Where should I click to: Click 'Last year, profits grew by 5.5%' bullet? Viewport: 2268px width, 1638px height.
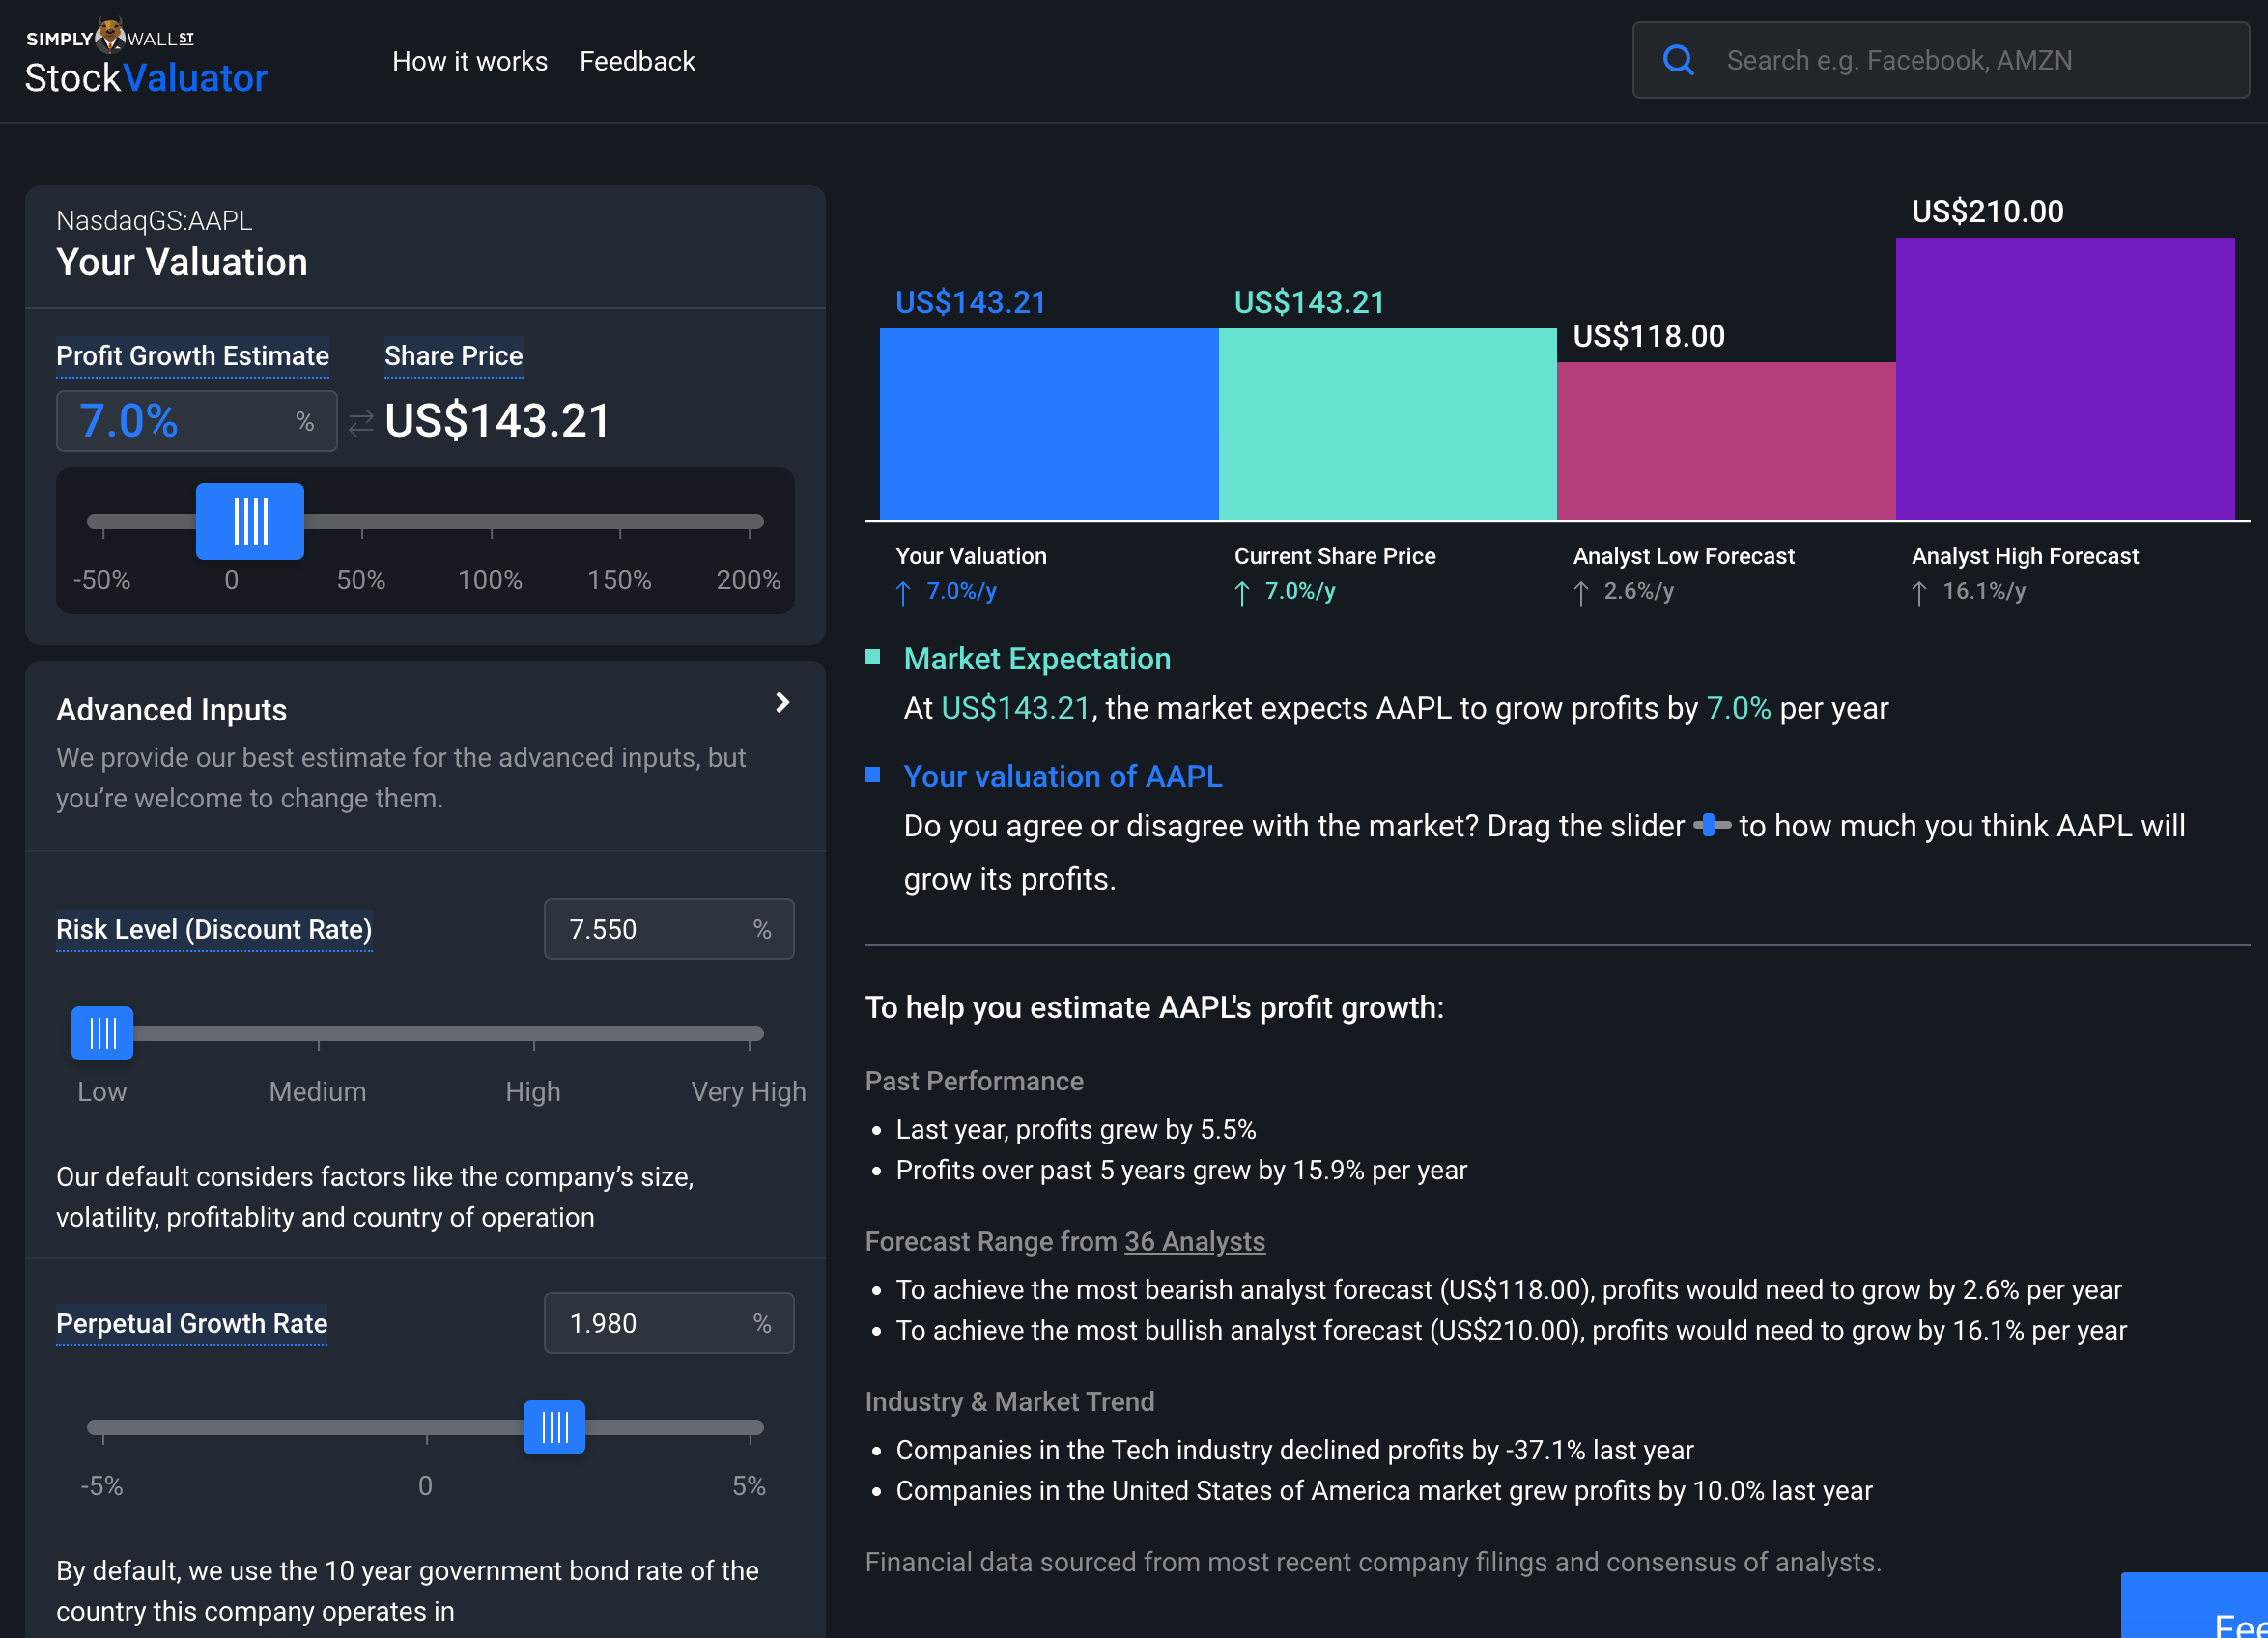click(1075, 1129)
